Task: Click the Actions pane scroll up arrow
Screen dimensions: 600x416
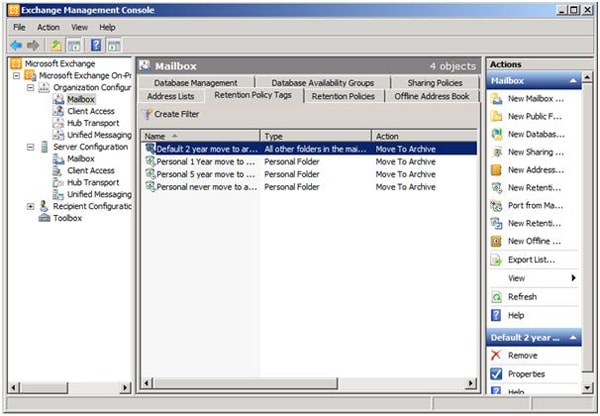Action: pyautogui.click(x=587, y=77)
